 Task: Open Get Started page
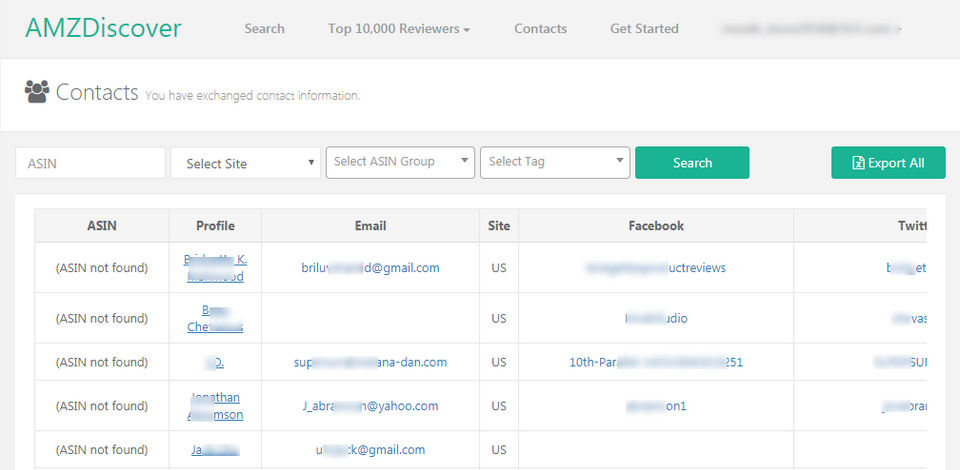coord(644,29)
